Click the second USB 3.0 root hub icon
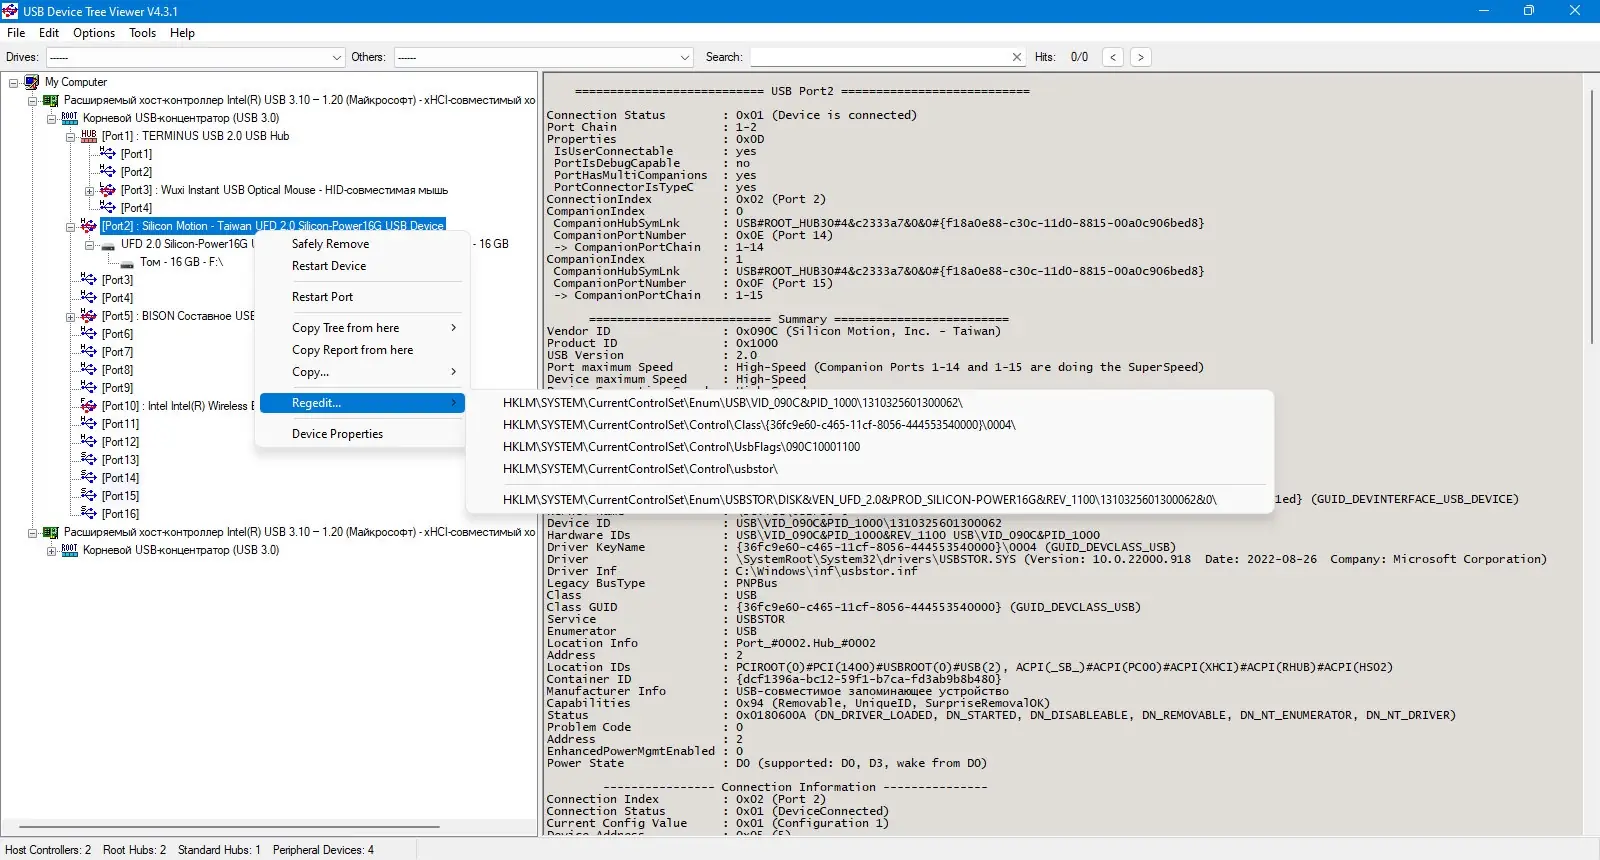Image resolution: width=1600 pixels, height=860 pixels. tap(69, 550)
